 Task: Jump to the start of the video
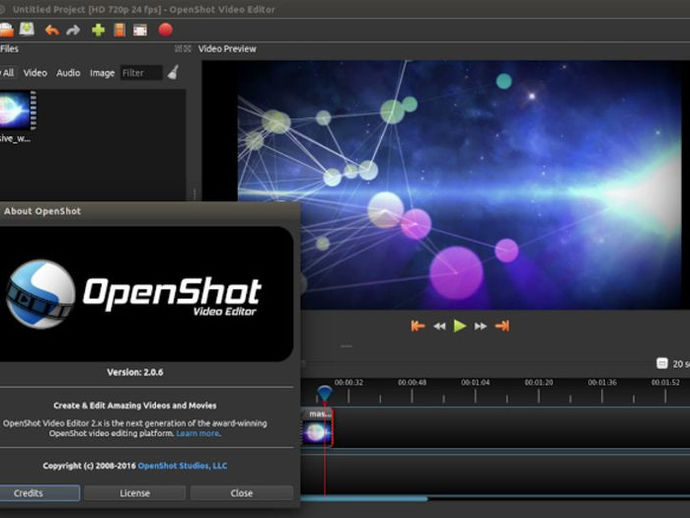[x=418, y=326]
